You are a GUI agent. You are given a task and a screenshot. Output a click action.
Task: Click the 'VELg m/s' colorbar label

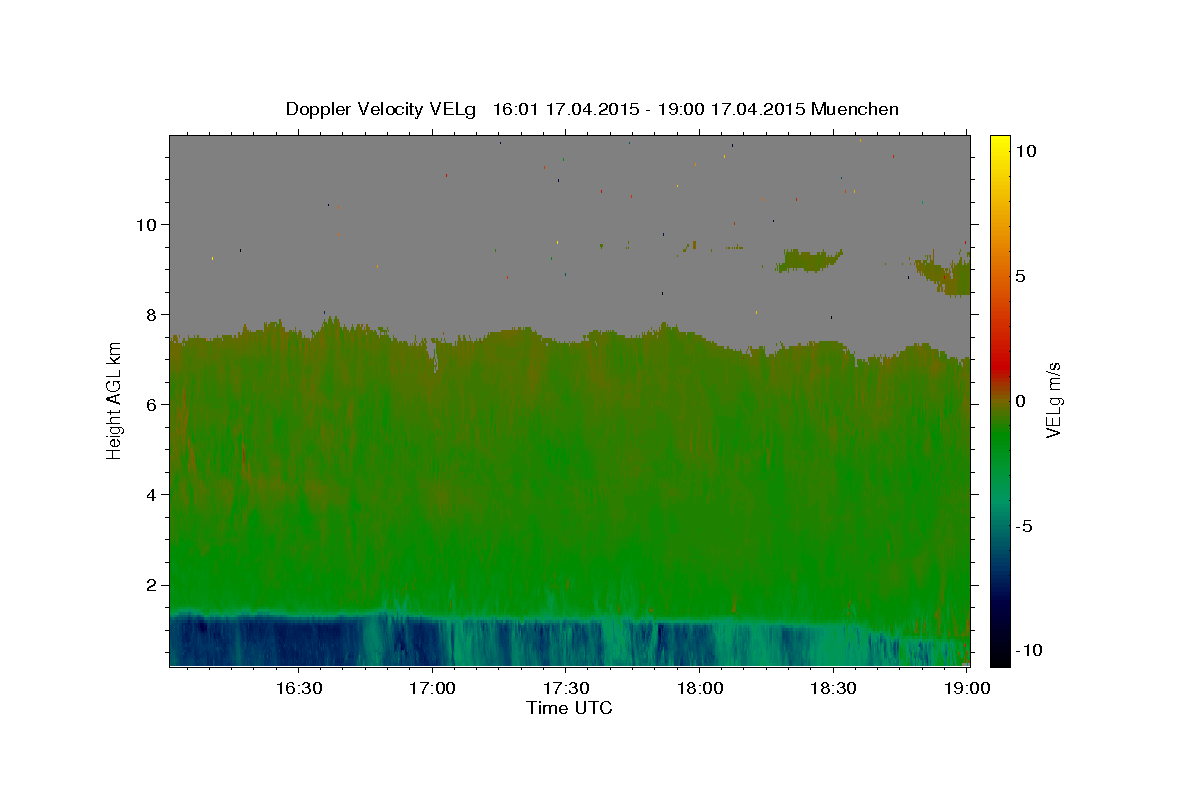(1053, 400)
